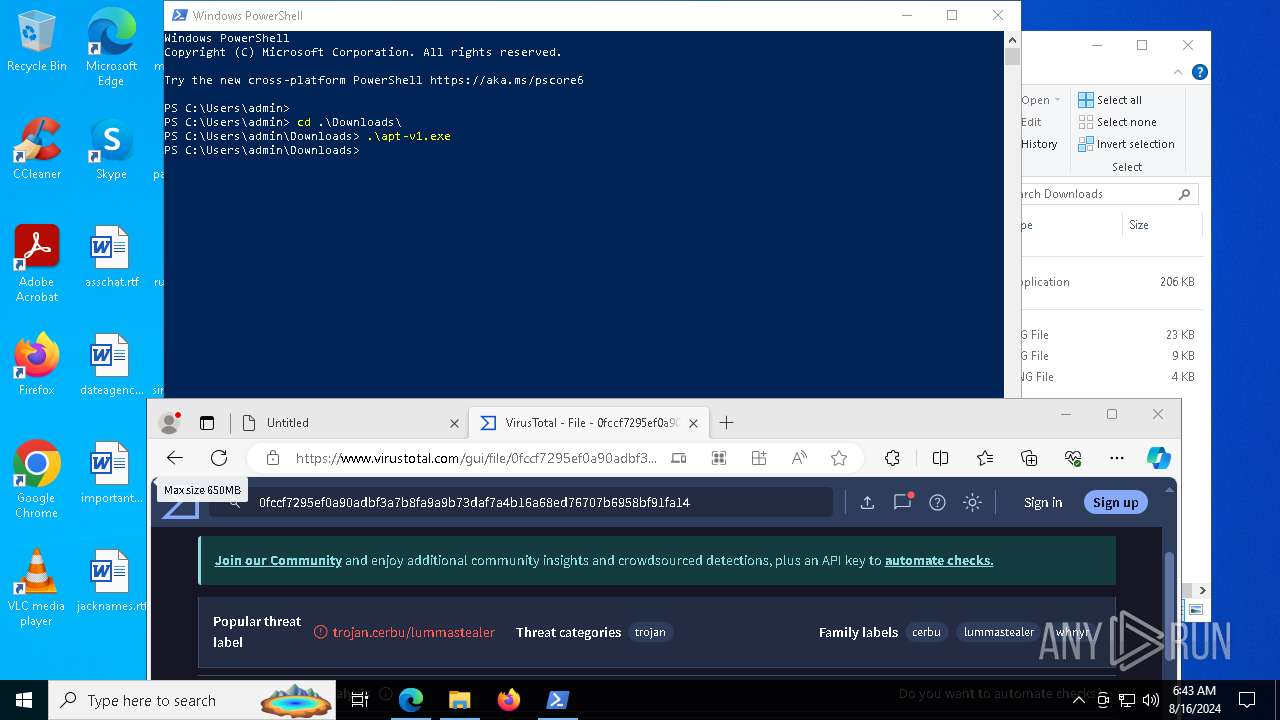This screenshot has height=720, width=1280.
Task: Click Invert selection in Explorer ribbon
Action: (1126, 144)
